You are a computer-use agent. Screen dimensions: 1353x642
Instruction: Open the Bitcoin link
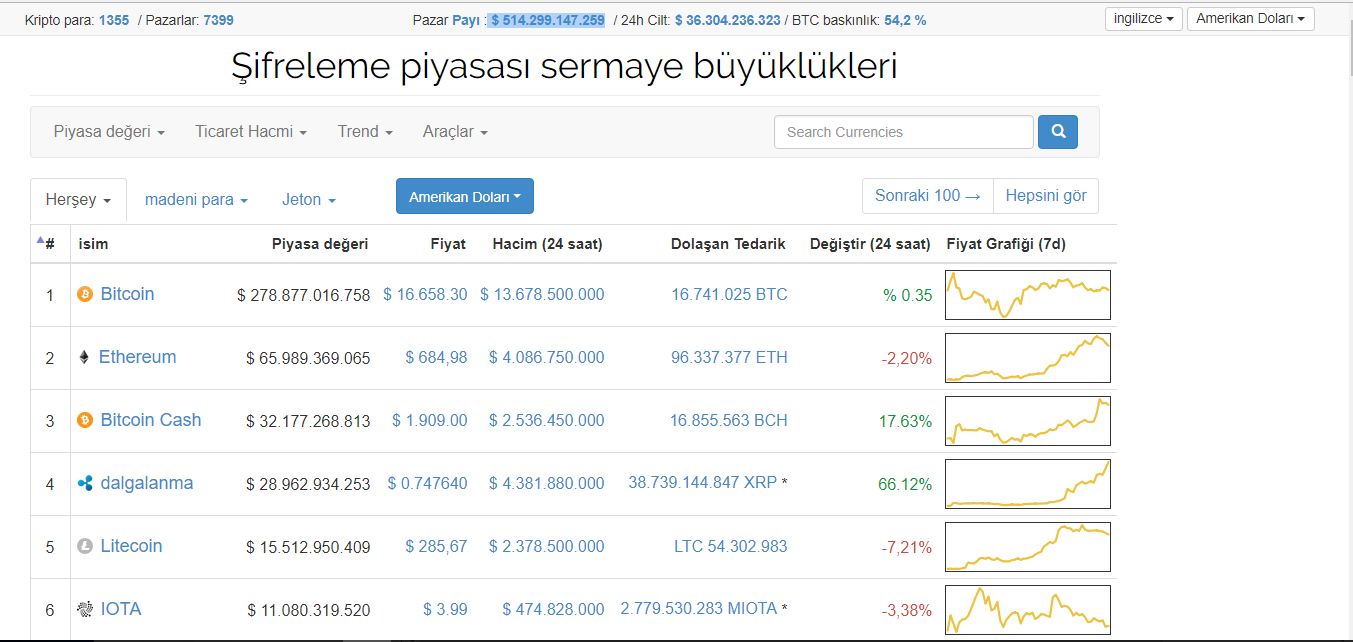(128, 294)
